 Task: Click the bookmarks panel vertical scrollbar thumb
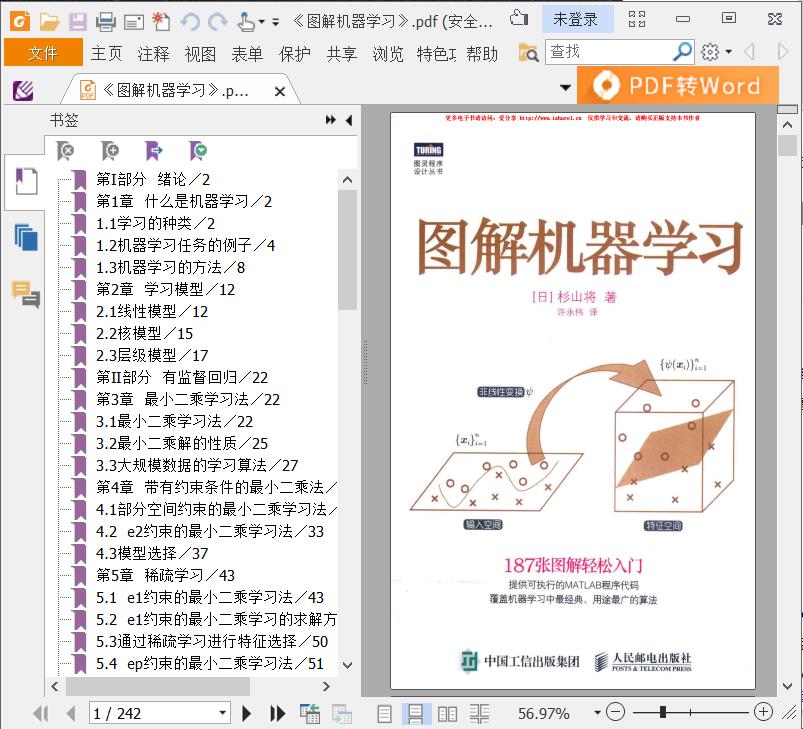[x=347, y=250]
